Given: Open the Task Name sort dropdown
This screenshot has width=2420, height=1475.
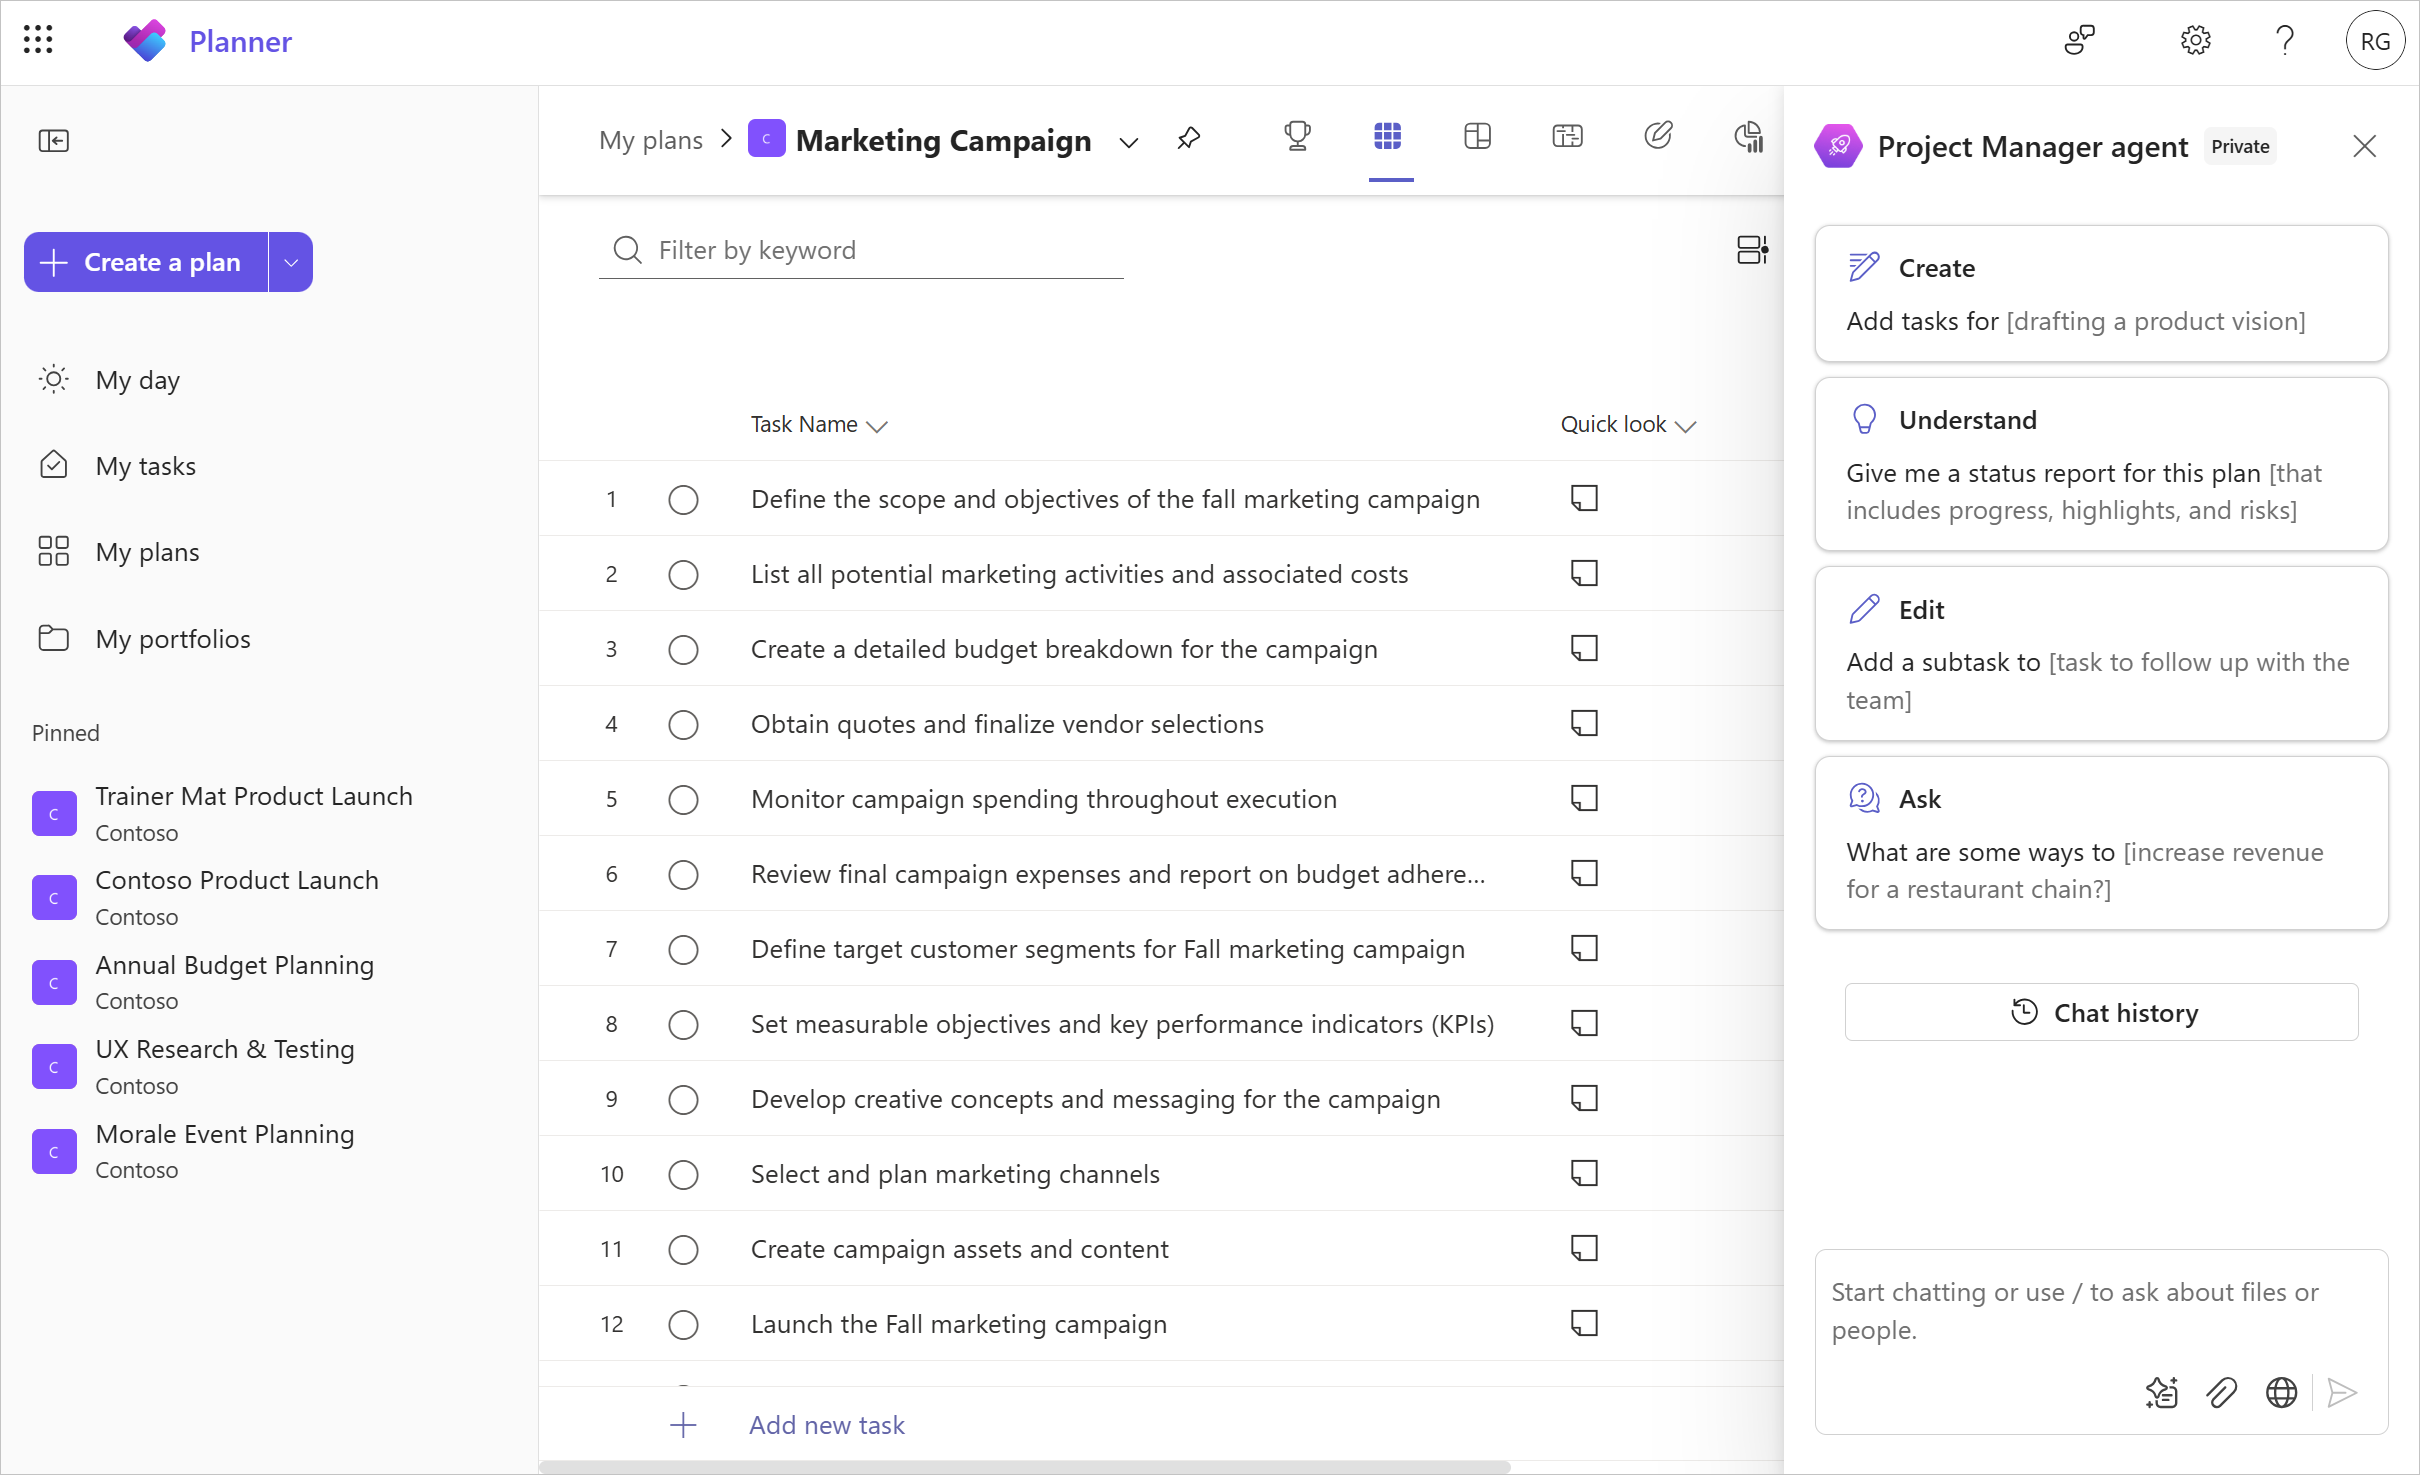Looking at the screenshot, I should point(878,425).
